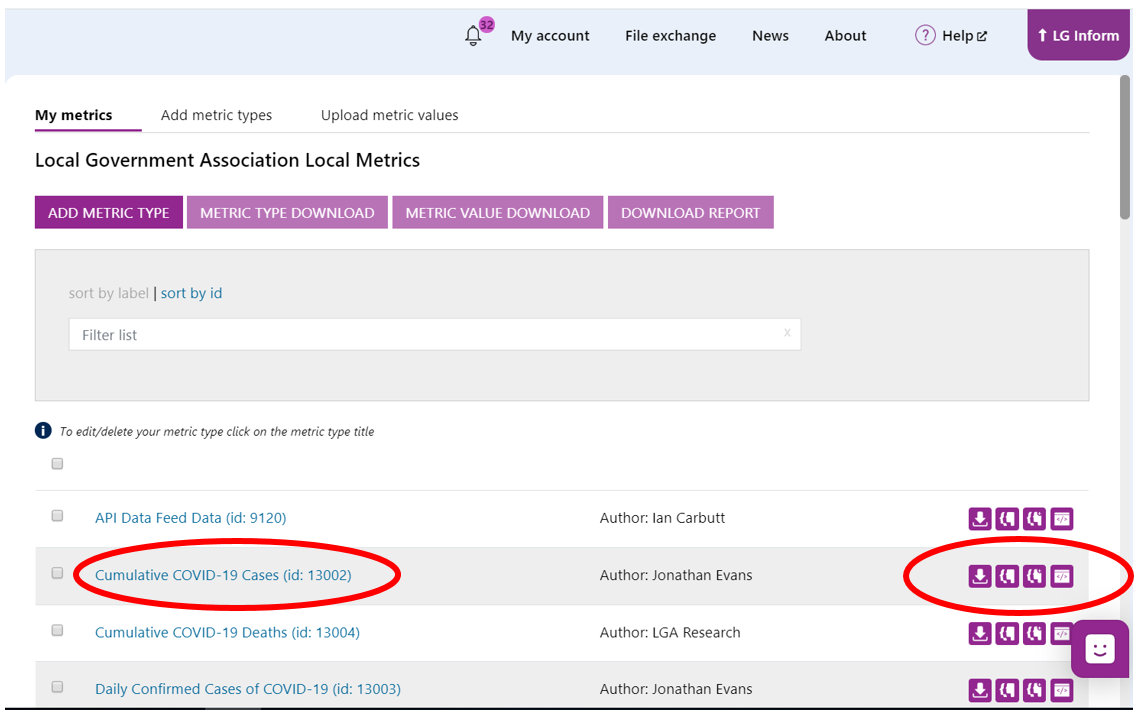Open News in top navigation
The height and width of the screenshot is (715, 1136).
[770, 35]
